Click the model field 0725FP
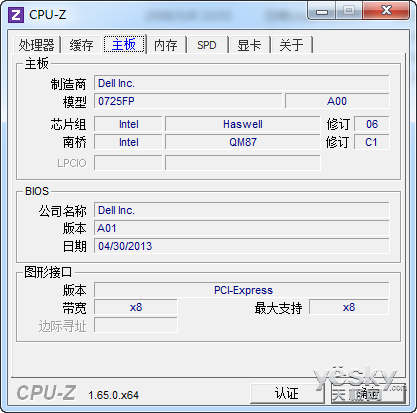The width and height of the screenshot is (417, 413). (x=188, y=101)
